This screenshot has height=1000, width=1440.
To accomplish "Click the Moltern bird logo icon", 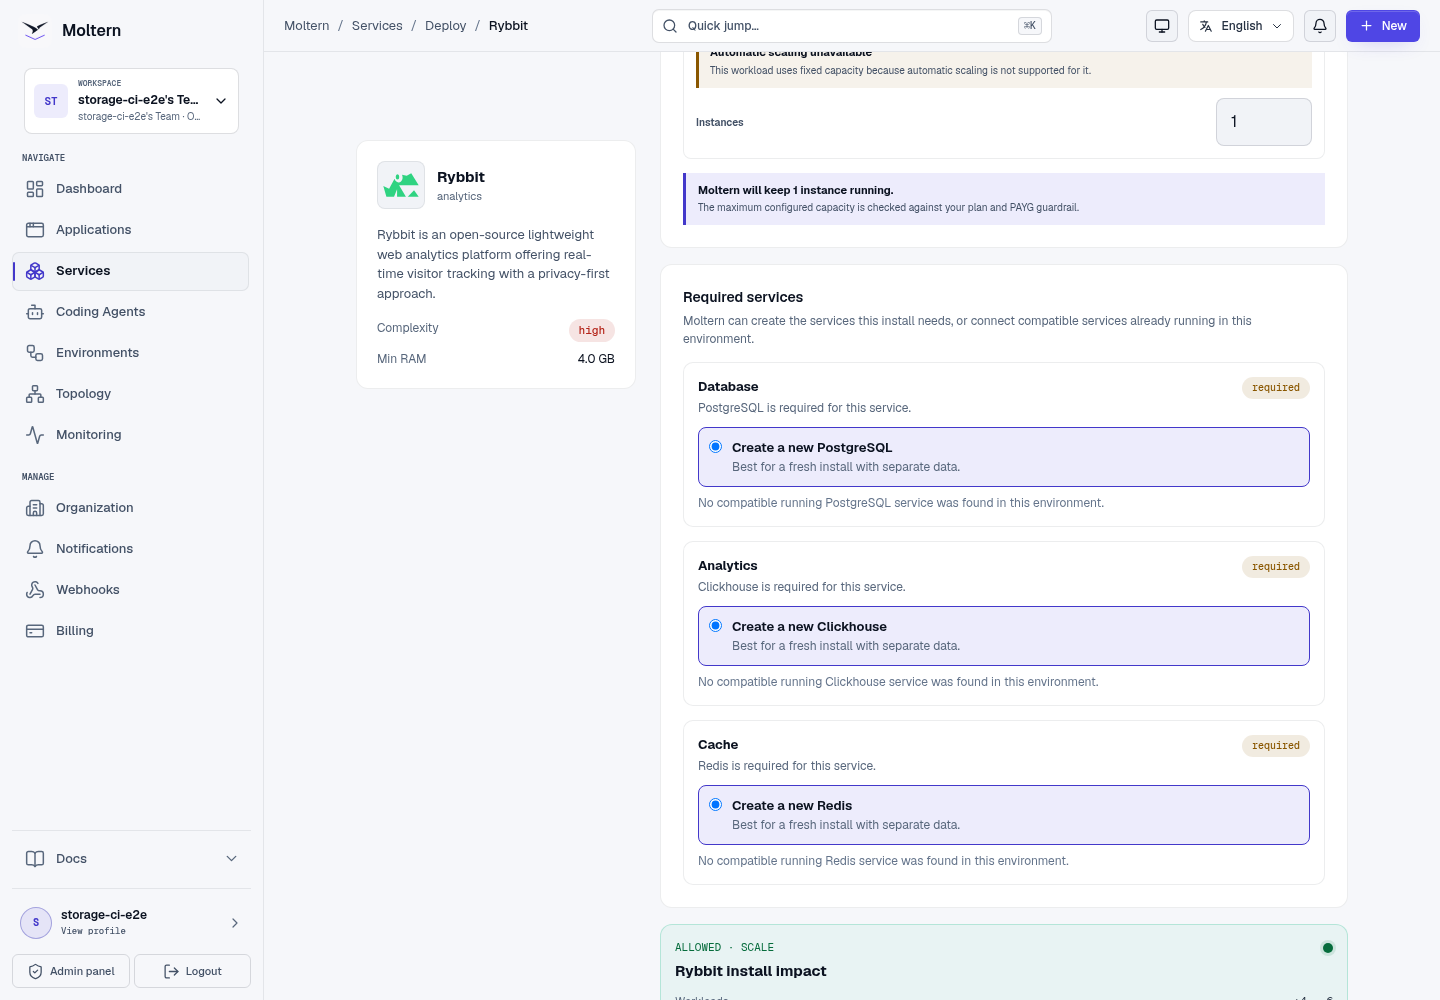I will point(35,30).
